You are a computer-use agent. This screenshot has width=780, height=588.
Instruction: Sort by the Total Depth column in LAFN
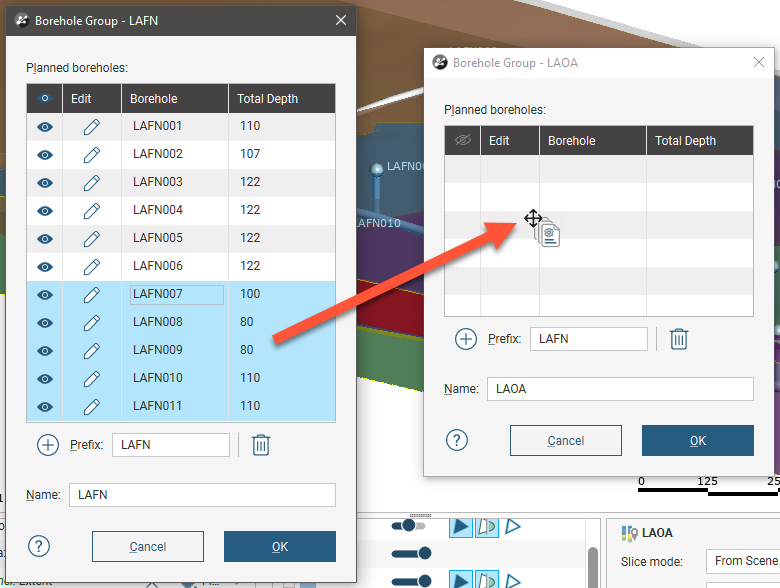coord(280,99)
